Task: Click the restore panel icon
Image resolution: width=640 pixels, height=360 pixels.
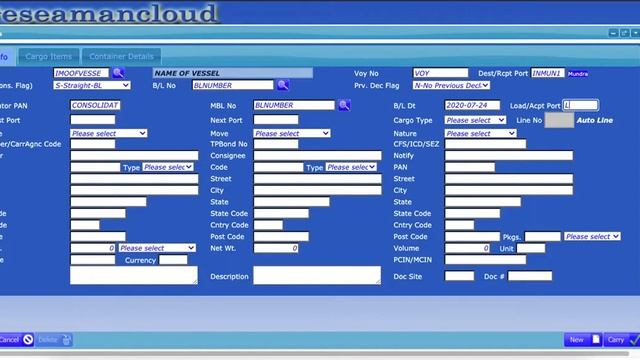Action: [x=624, y=33]
